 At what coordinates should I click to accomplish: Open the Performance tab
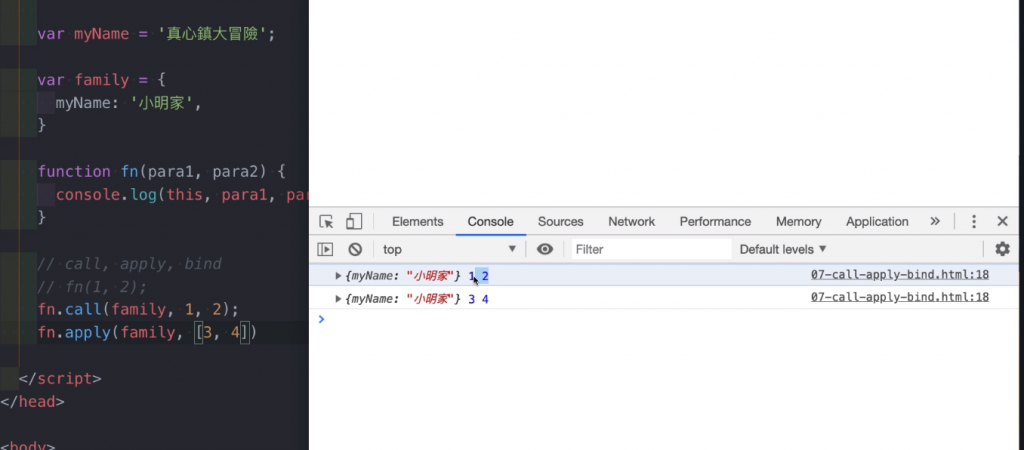[x=715, y=221]
